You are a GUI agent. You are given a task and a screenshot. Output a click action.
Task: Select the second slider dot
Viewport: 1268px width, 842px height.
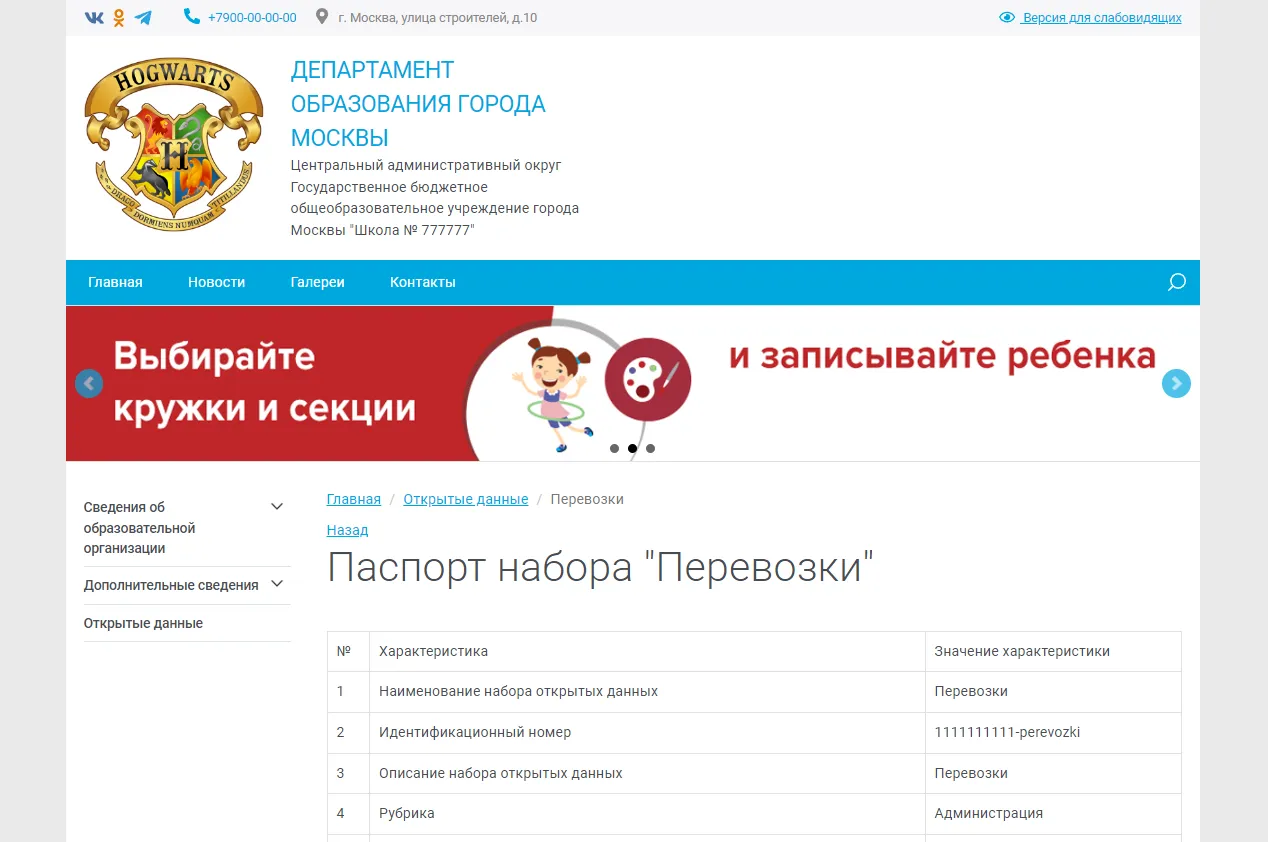click(632, 448)
